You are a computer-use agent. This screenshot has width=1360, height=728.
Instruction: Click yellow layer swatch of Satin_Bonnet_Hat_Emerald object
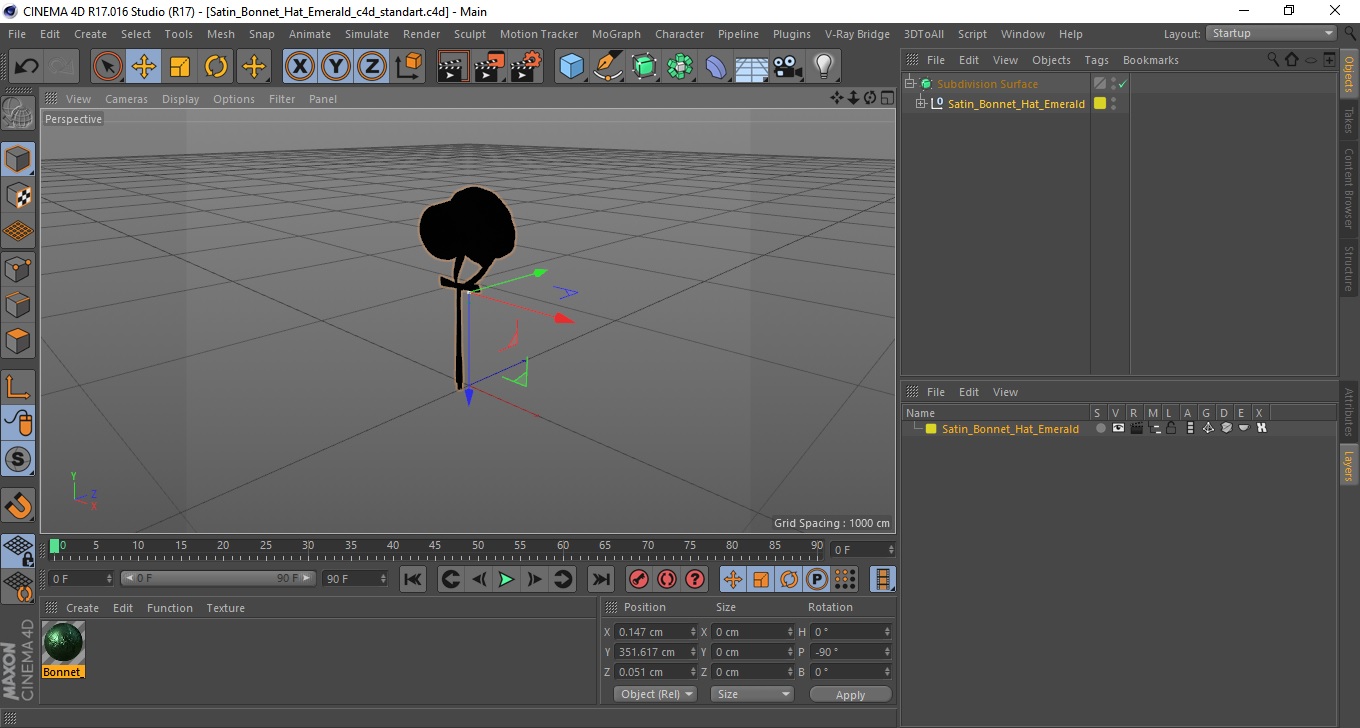pyautogui.click(x=1100, y=104)
